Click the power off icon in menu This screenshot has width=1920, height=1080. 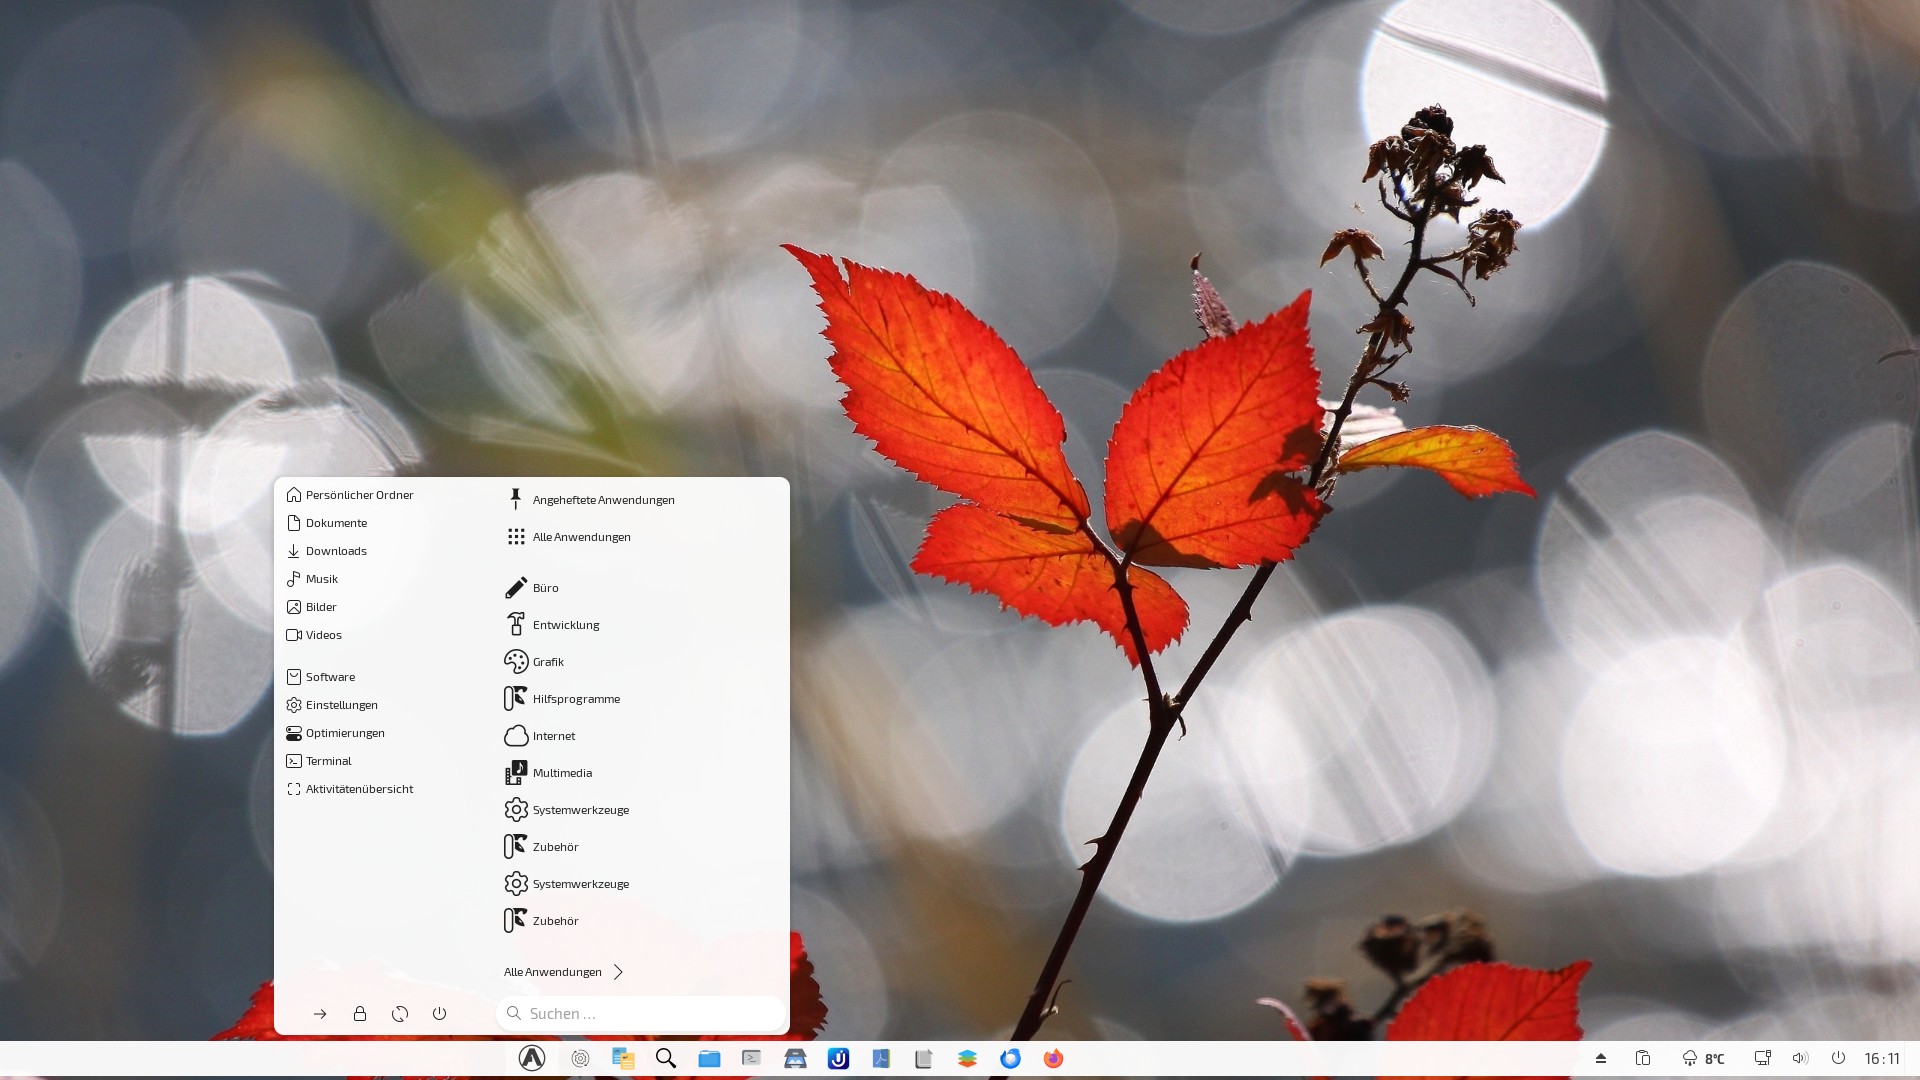439,1014
